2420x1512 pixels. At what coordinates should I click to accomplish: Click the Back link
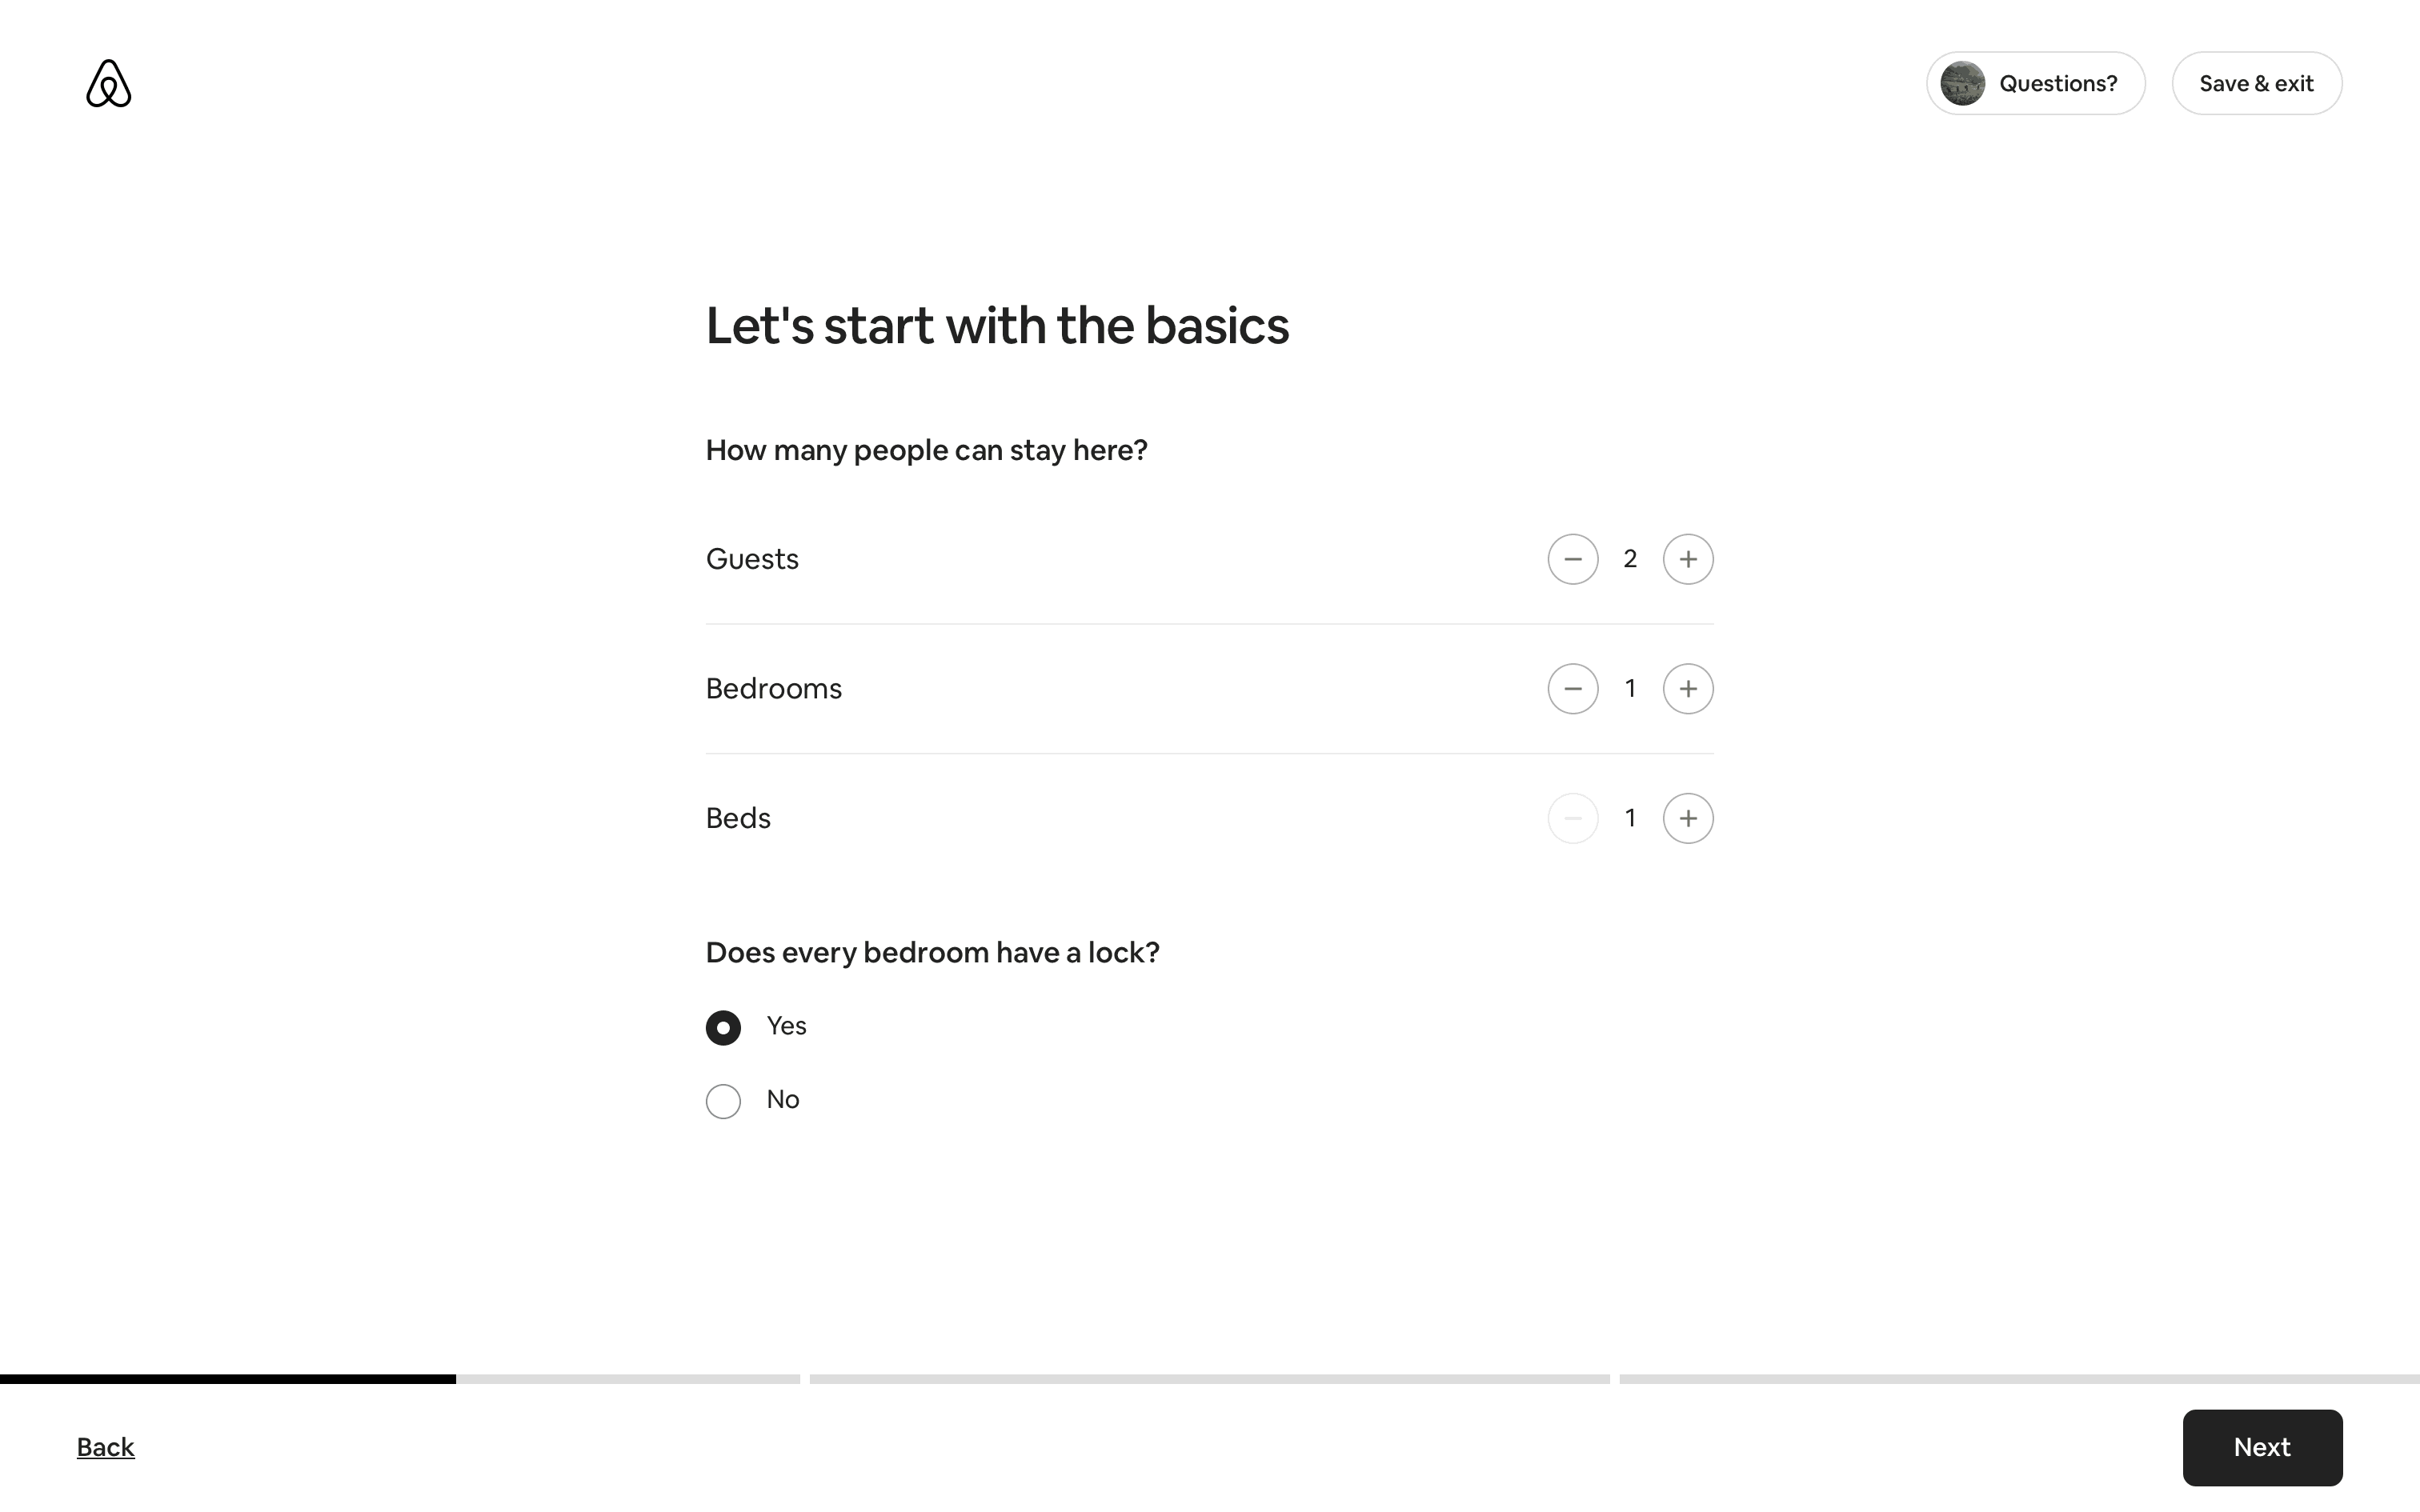point(105,1447)
